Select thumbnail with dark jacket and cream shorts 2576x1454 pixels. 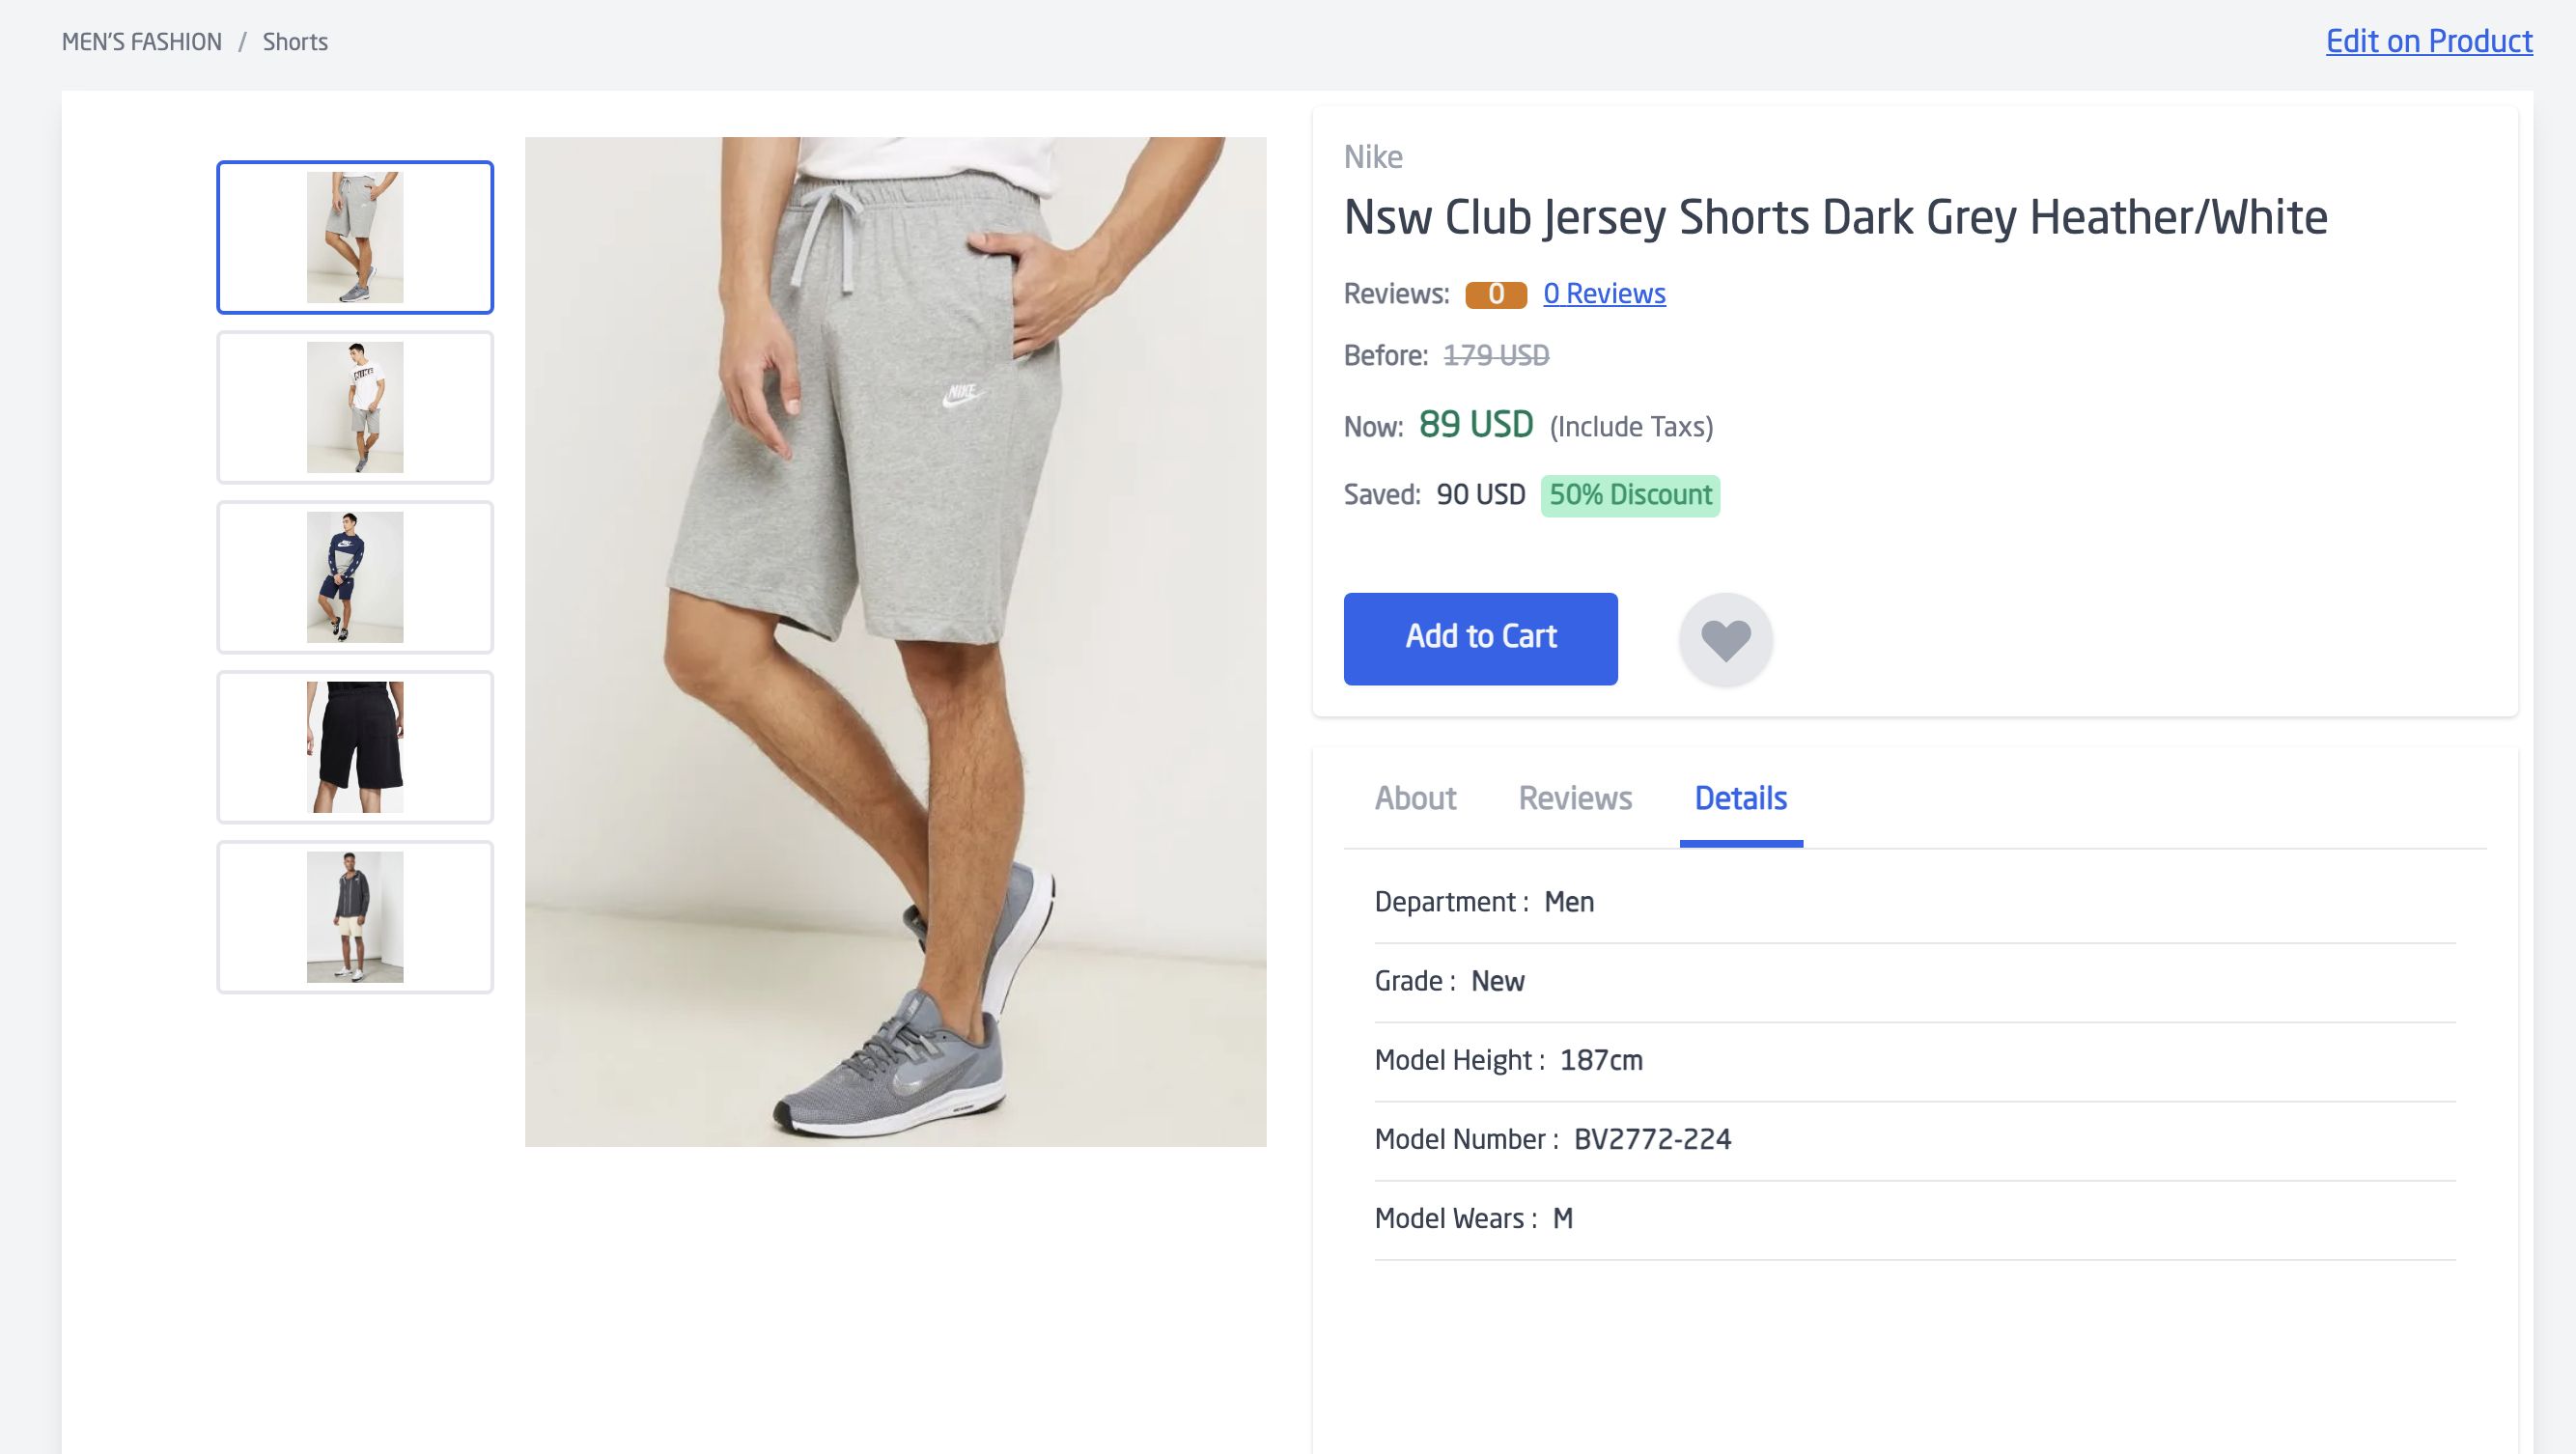point(355,917)
